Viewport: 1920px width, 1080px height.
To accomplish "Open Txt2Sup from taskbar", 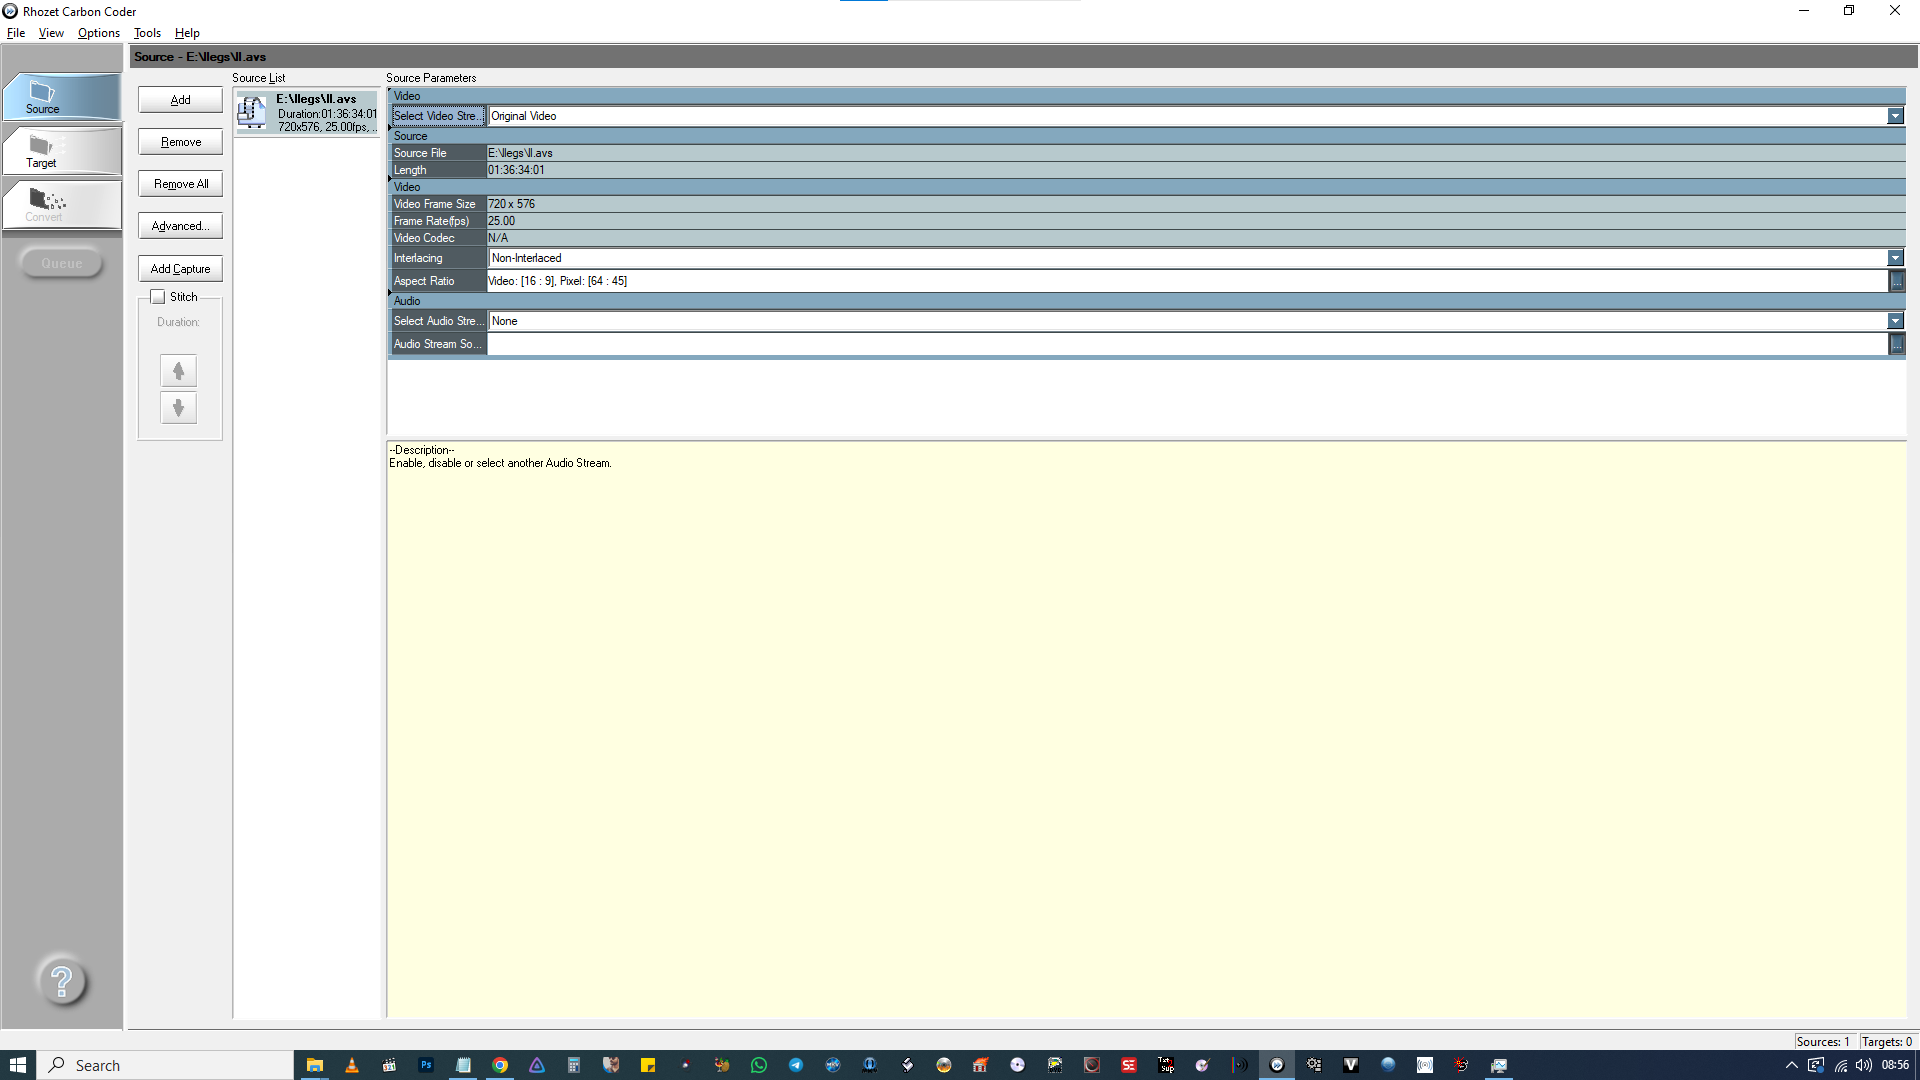I will pos(1166,1065).
